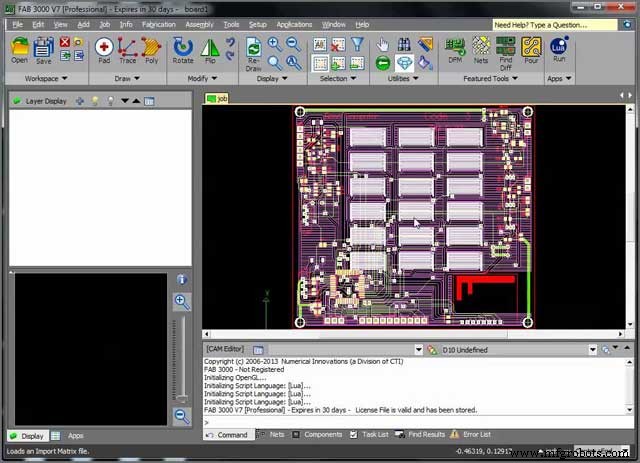Click the red X close-workspace icon
This screenshot has width=640, height=463.
64,42
